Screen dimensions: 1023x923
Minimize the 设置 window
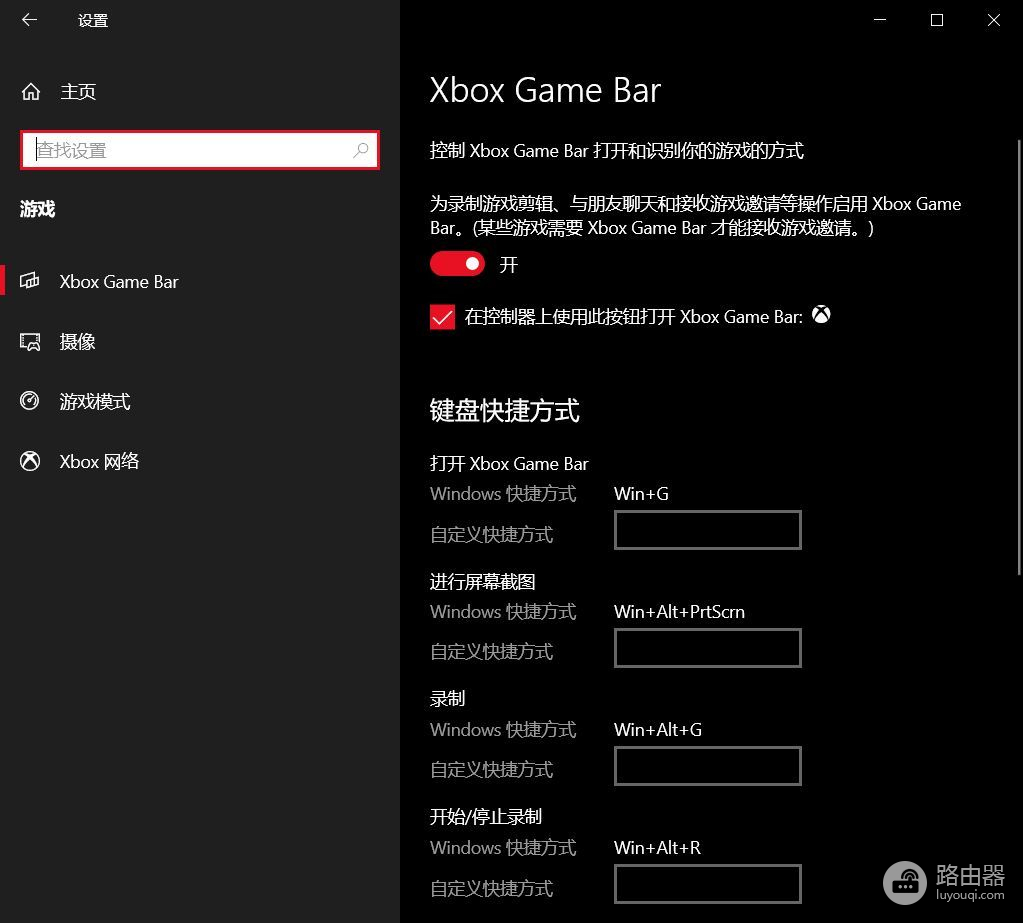(880, 20)
